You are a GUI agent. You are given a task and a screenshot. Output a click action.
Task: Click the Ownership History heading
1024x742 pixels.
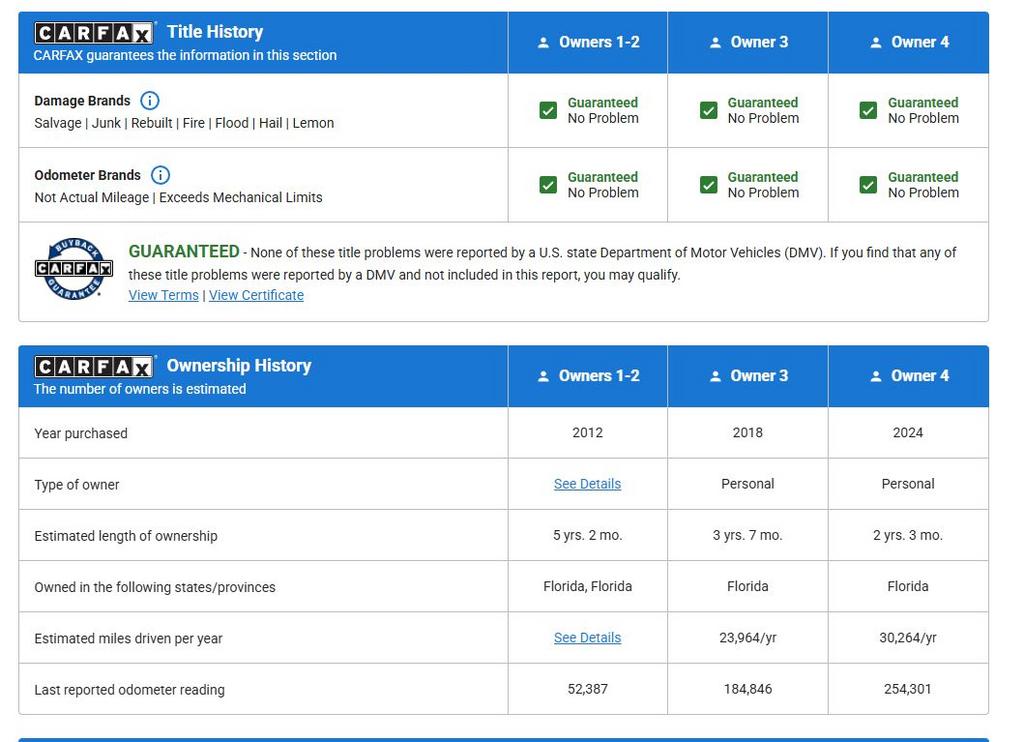click(x=239, y=366)
